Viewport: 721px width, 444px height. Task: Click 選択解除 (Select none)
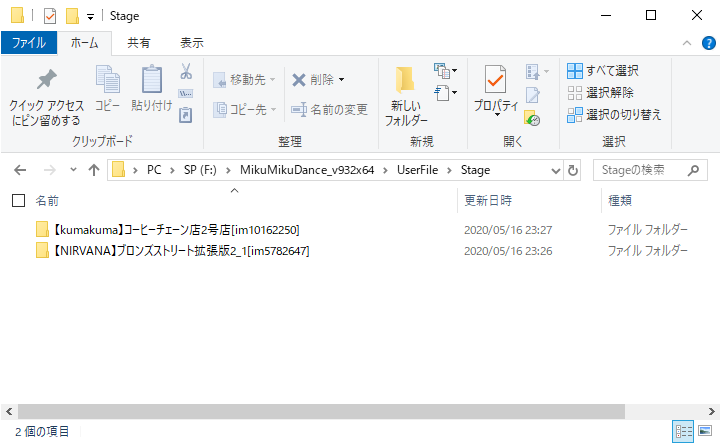pos(601,93)
